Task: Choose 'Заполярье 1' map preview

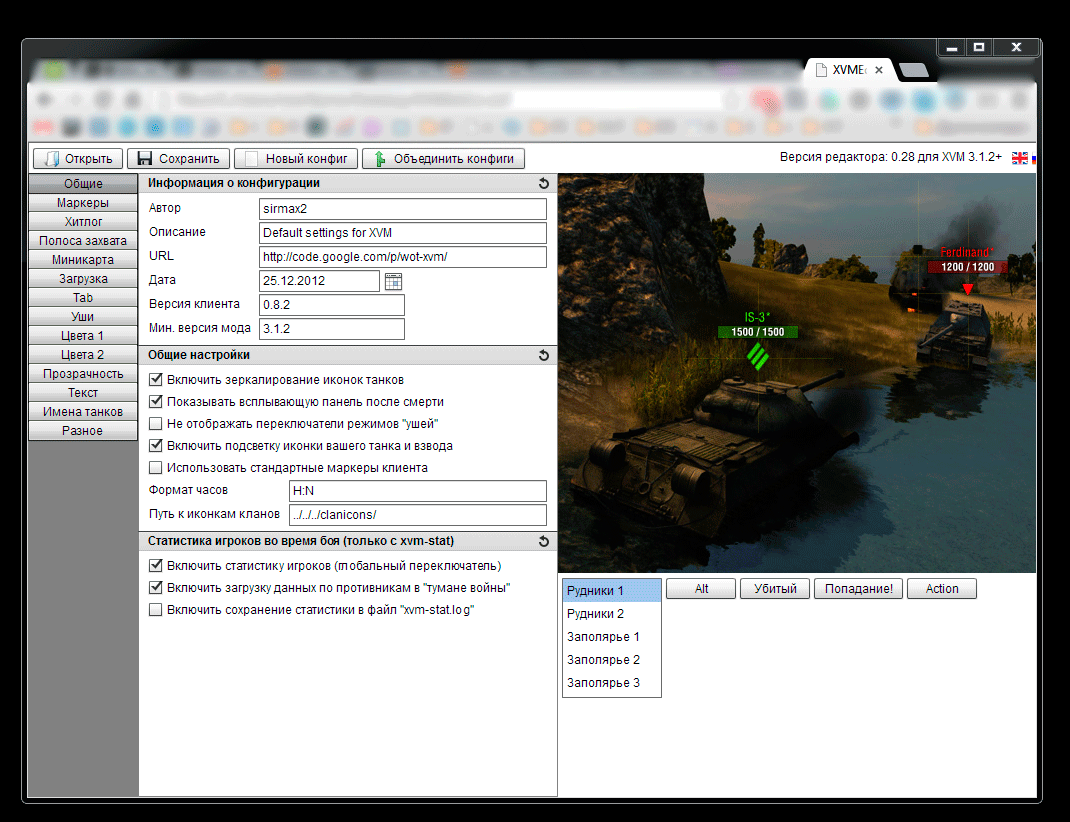Action: click(x=612, y=637)
